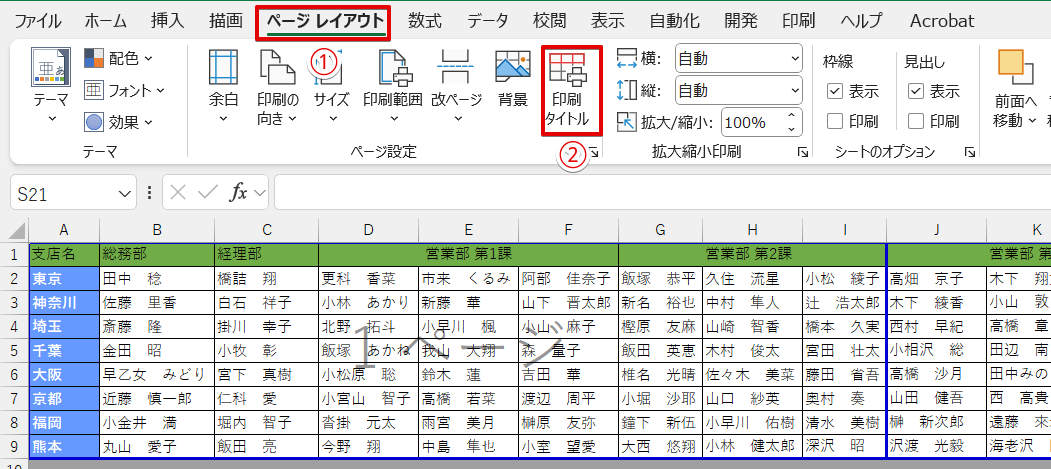Select the 経理部 header cell
1051x469 pixels.
tap(267, 254)
